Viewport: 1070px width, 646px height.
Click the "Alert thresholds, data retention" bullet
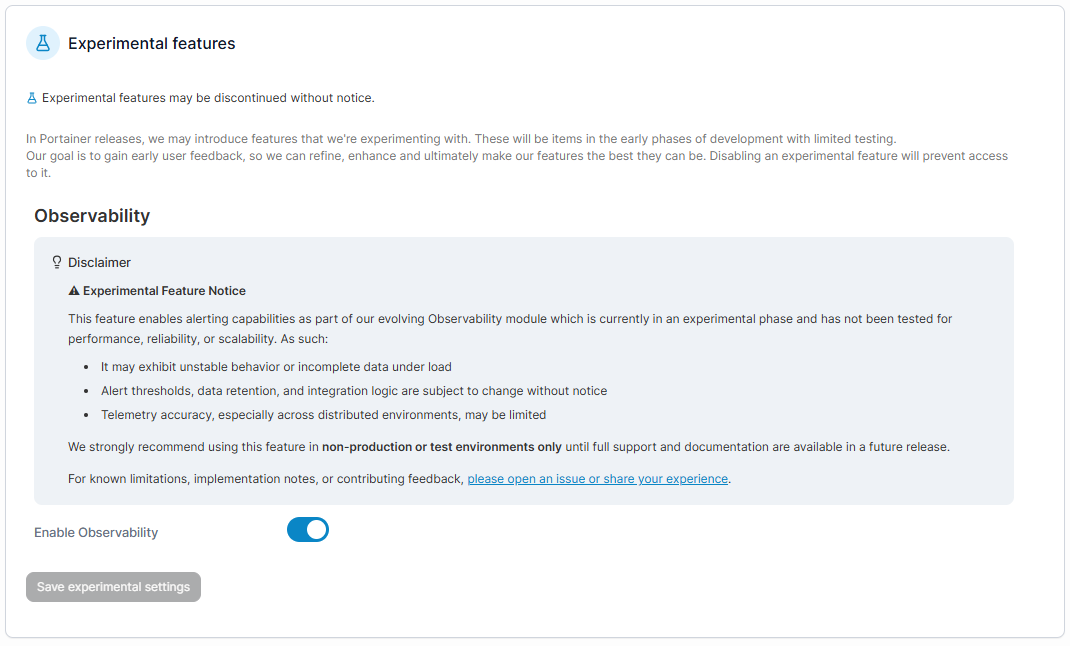pos(354,391)
